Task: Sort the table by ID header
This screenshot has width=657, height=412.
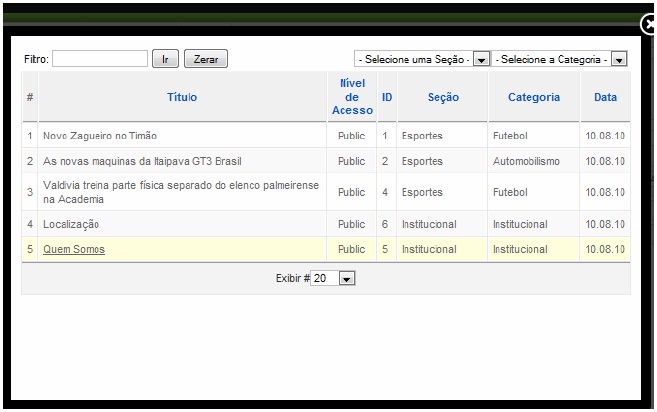Action: [x=387, y=97]
